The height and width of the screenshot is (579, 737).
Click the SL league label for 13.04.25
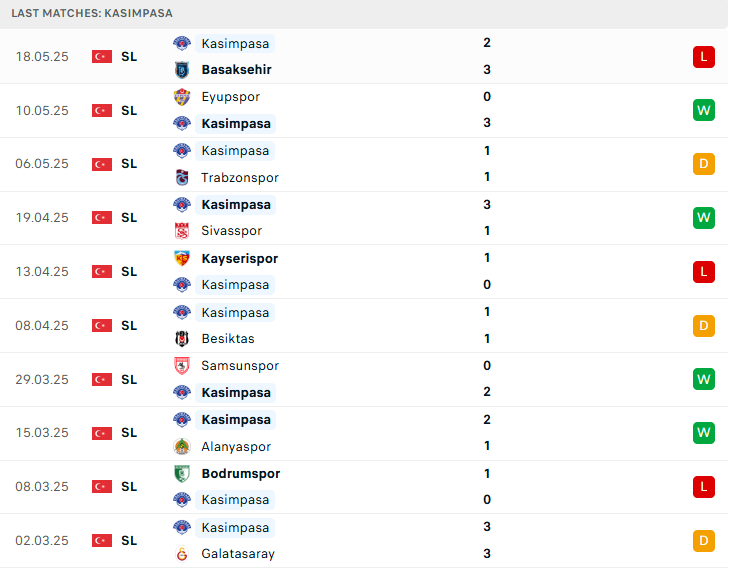[129, 272]
